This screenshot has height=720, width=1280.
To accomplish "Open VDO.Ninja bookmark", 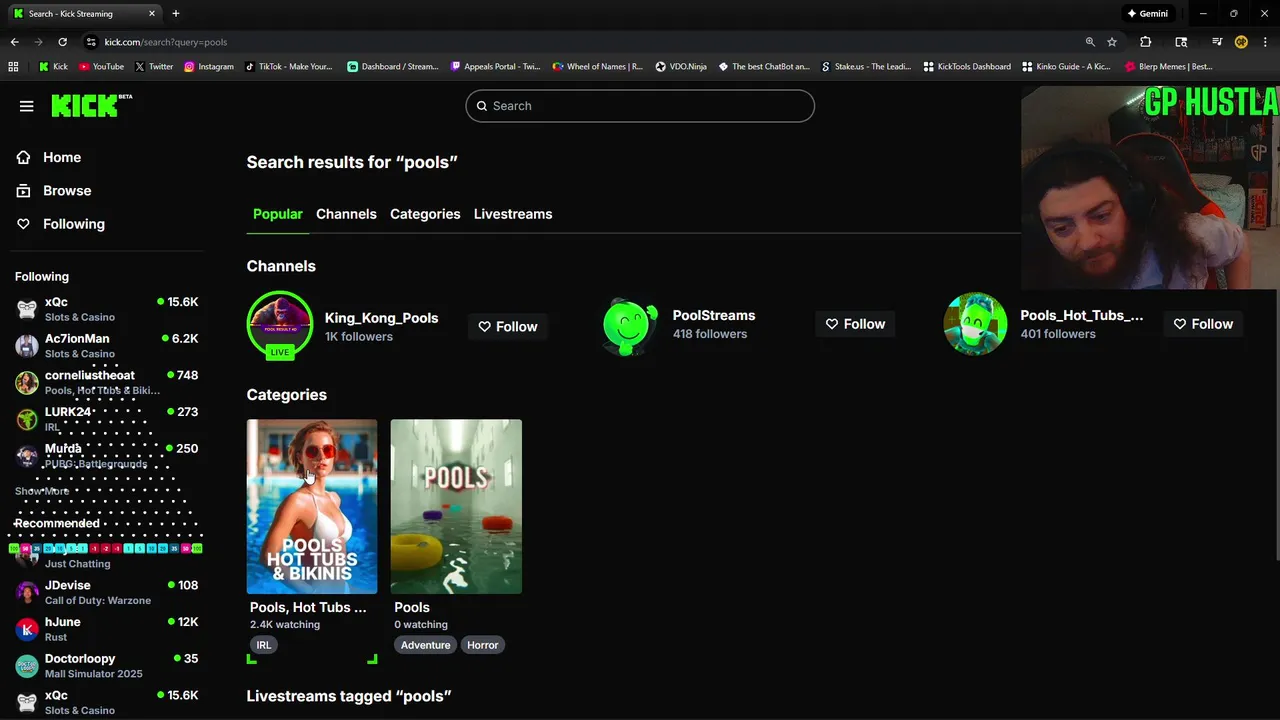I will click(681, 67).
